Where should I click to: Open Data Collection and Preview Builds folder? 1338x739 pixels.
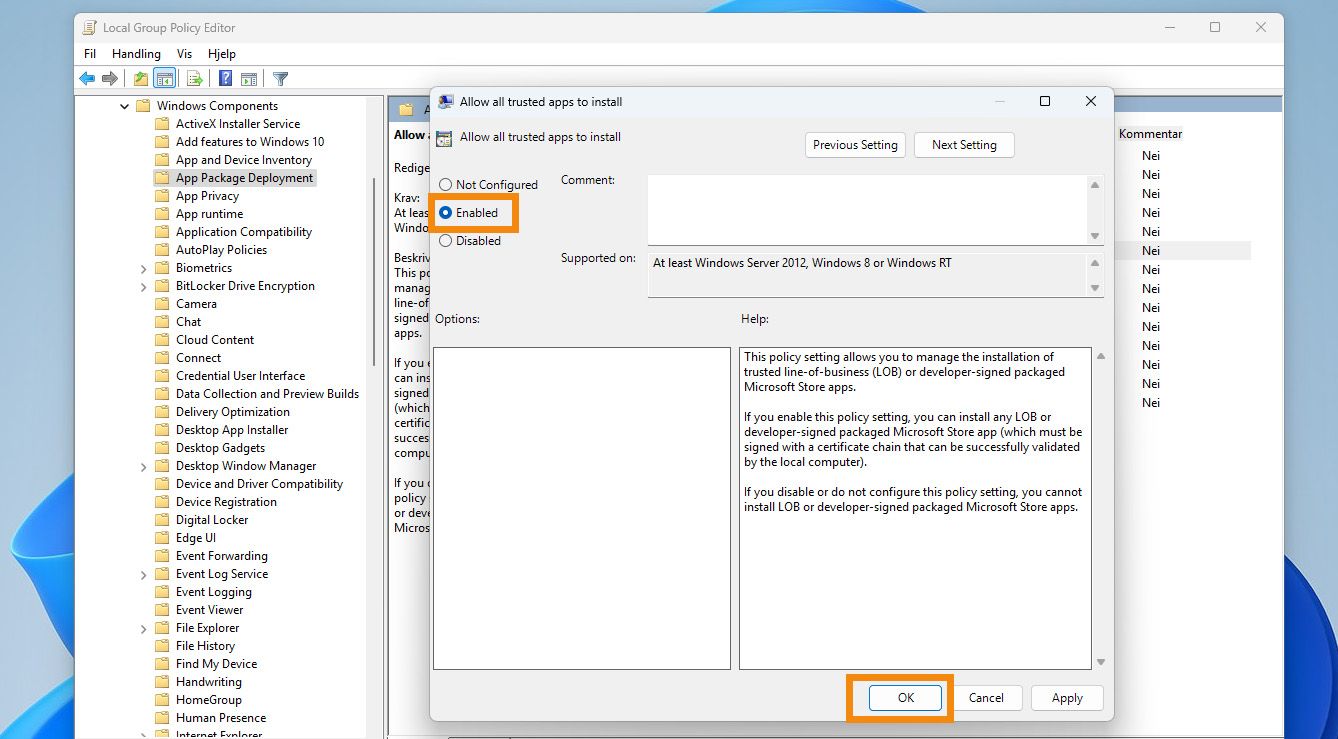pyautogui.click(x=267, y=394)
